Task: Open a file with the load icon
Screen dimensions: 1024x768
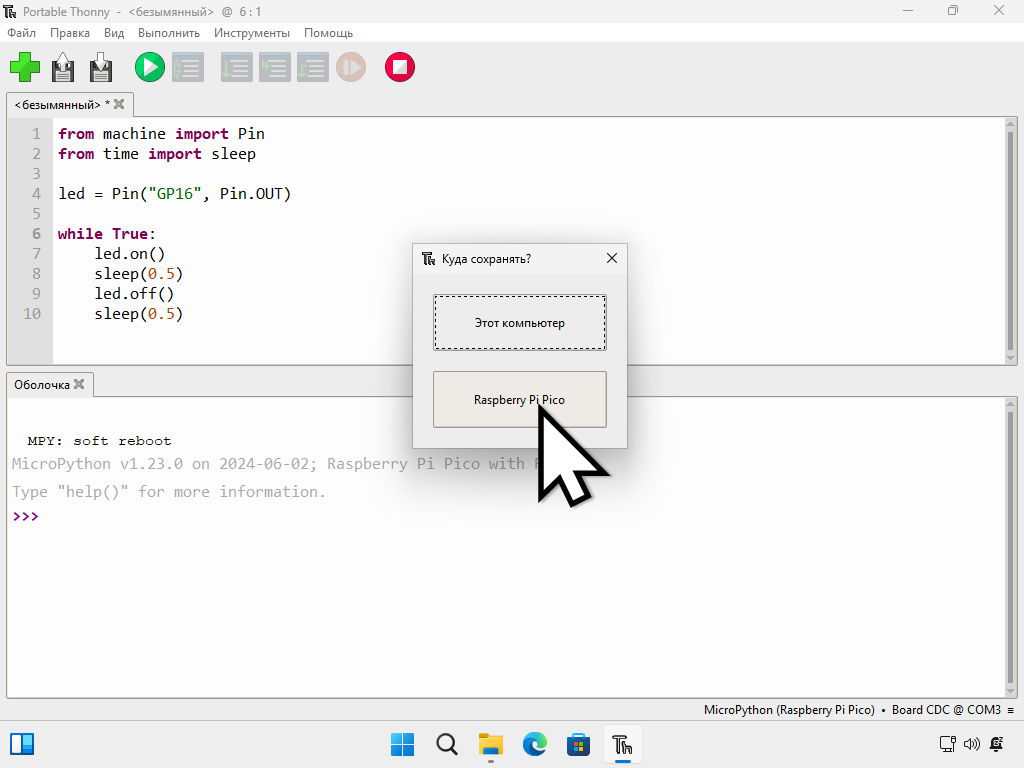Action: click(x=63, y=67)
